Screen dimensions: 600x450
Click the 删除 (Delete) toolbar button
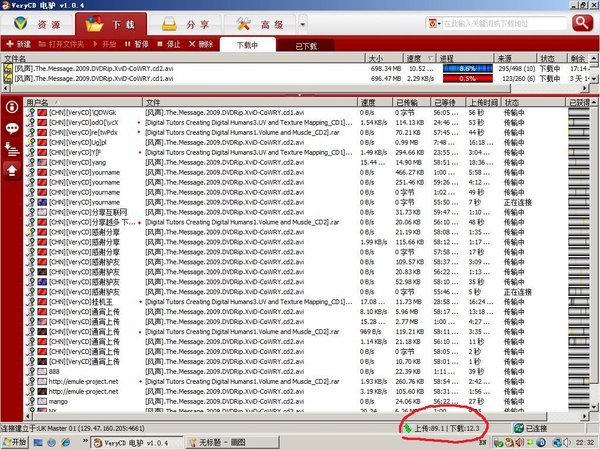tap(201, 45)
